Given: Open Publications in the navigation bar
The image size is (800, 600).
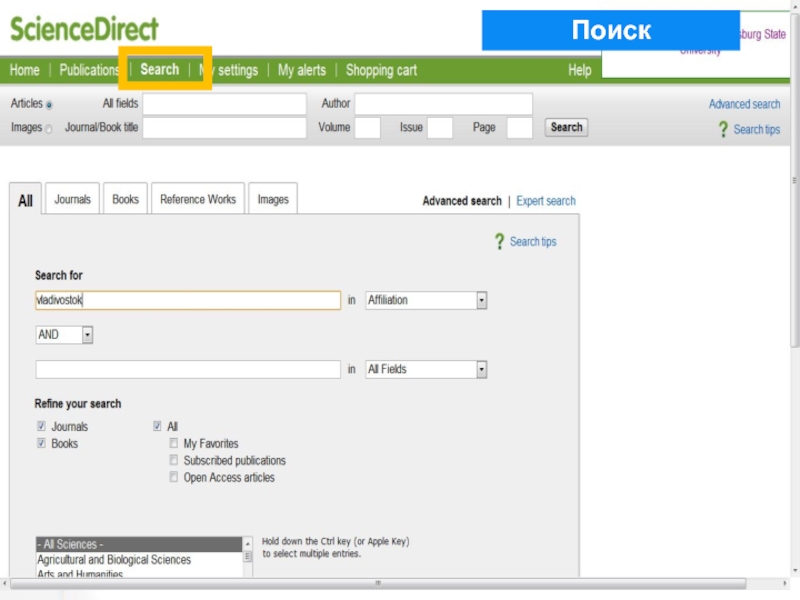Looking at the screenshot, I should pos(89,70).
